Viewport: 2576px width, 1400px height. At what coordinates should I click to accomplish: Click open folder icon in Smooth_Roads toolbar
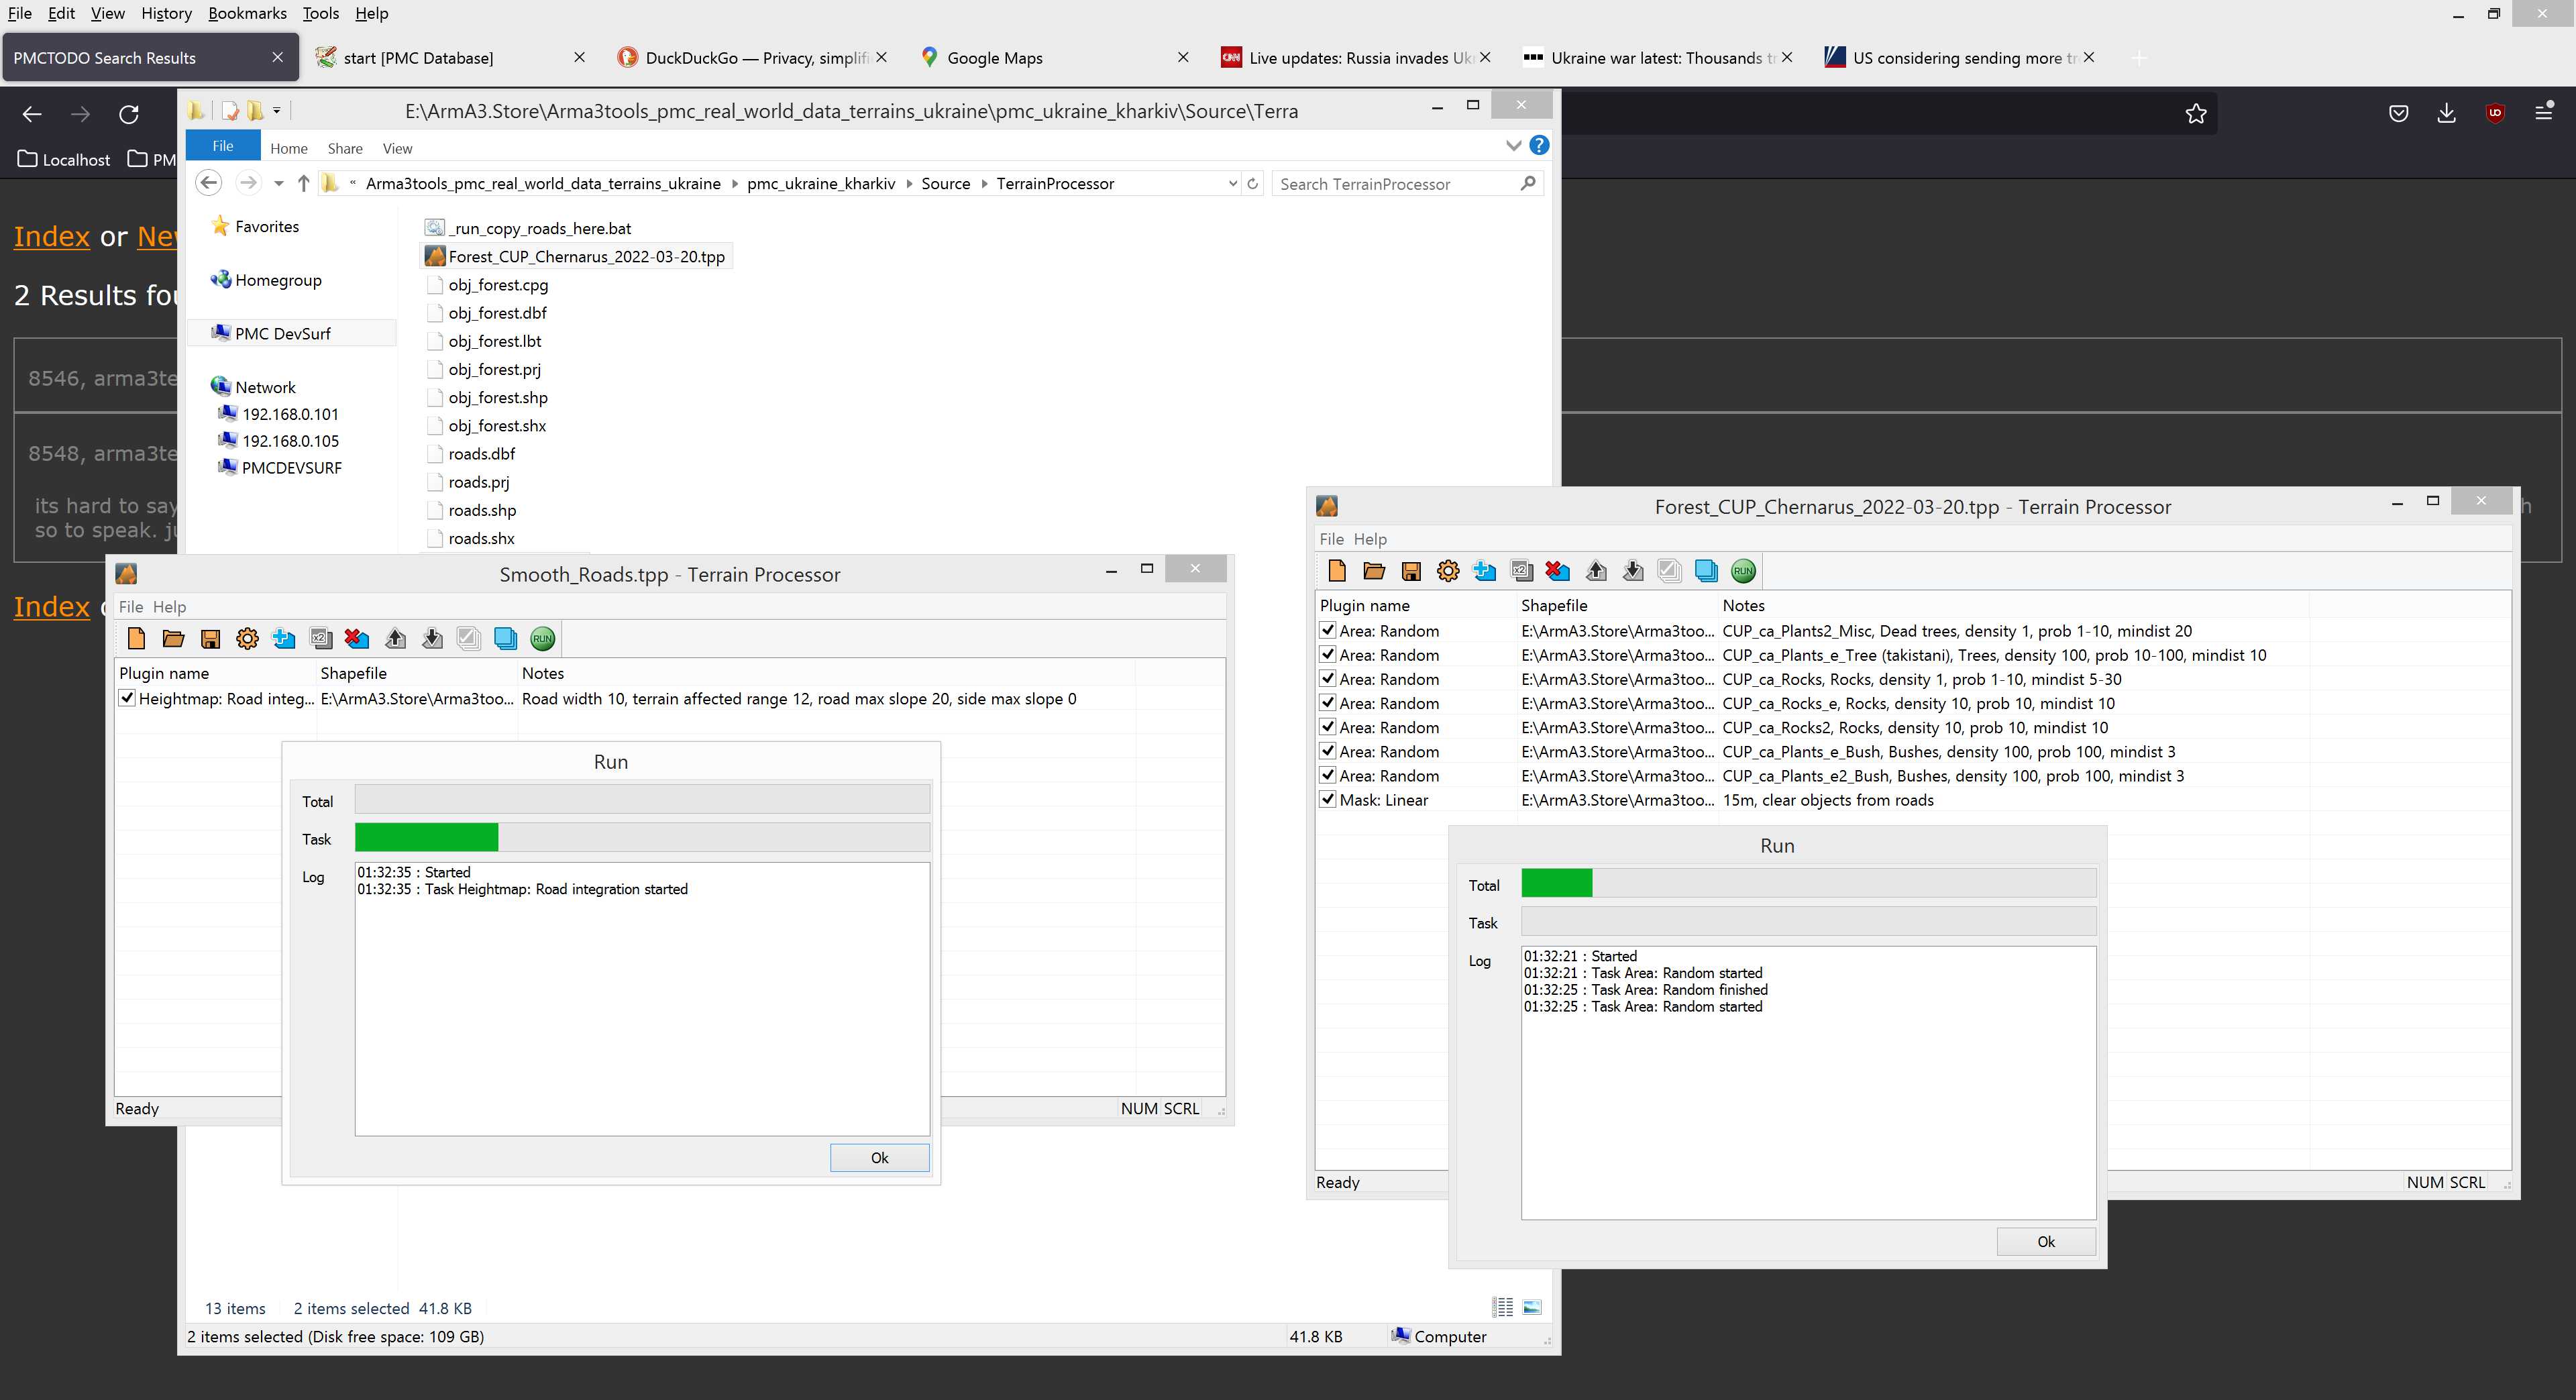[x=173, y=639]
